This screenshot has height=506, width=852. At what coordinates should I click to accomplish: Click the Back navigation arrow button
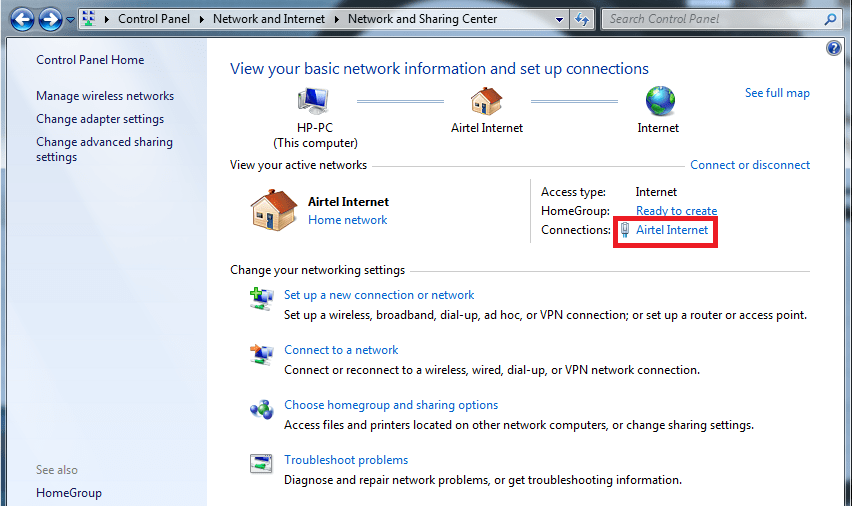tap(22, 20)
